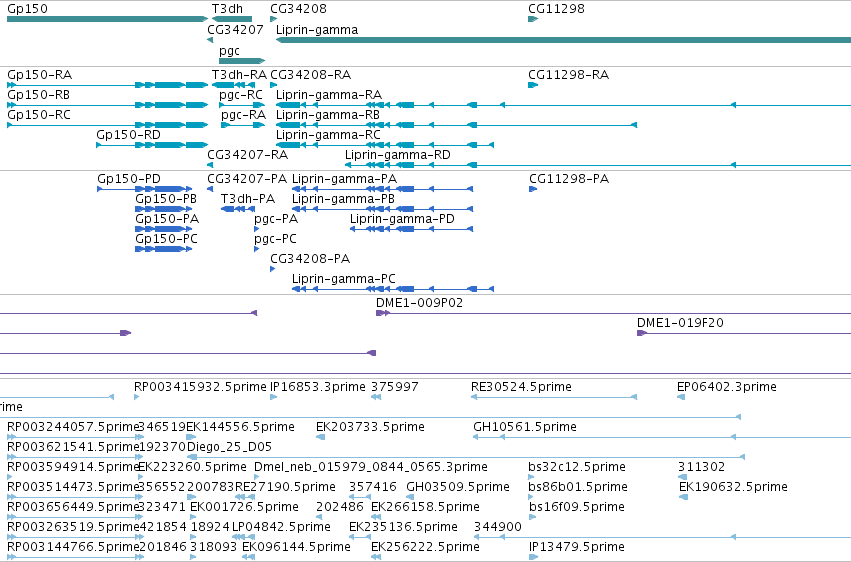
Task: Click the CG34207-RA transcript label
Action: 247,155
